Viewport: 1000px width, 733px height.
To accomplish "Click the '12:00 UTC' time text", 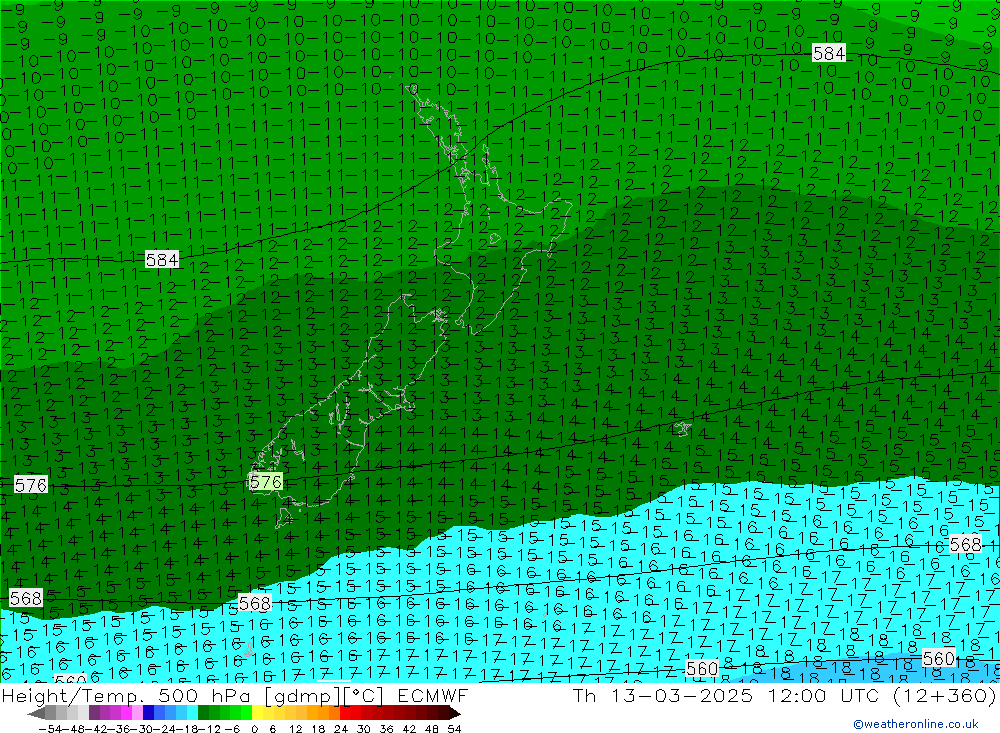I will point(826,695).
